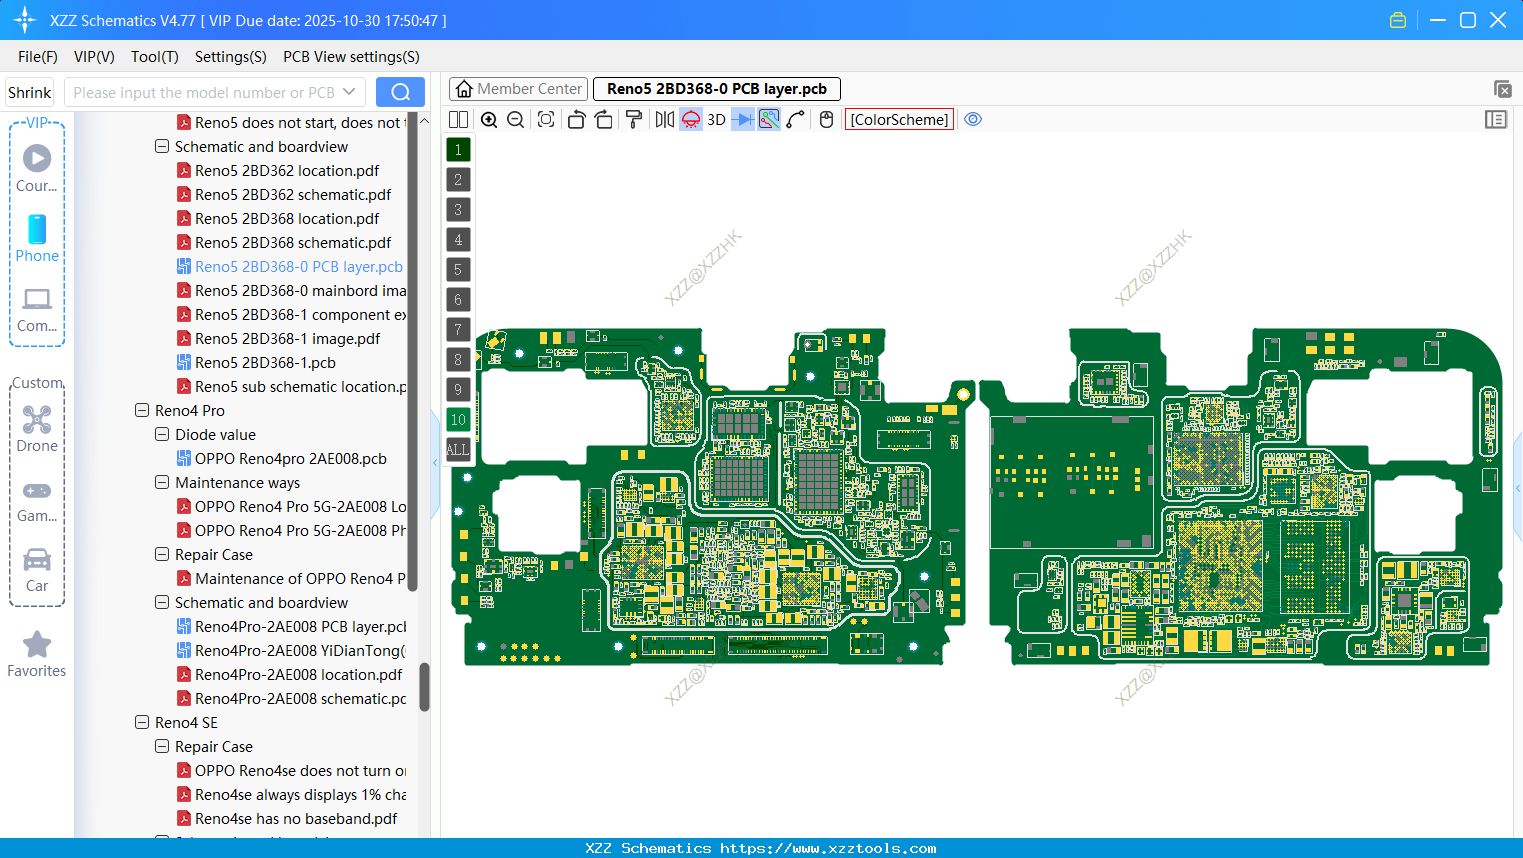Select the Zoom In tool

(x=489, y=119)
